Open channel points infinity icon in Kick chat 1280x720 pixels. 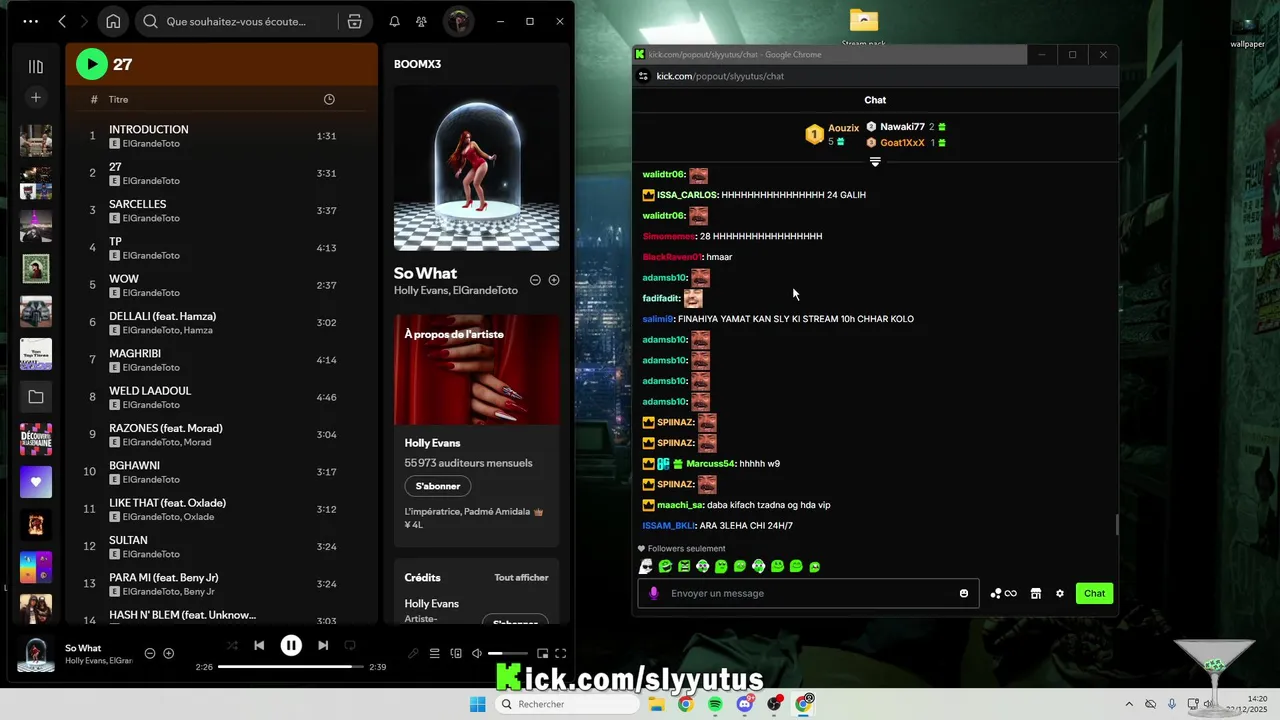1003,593
